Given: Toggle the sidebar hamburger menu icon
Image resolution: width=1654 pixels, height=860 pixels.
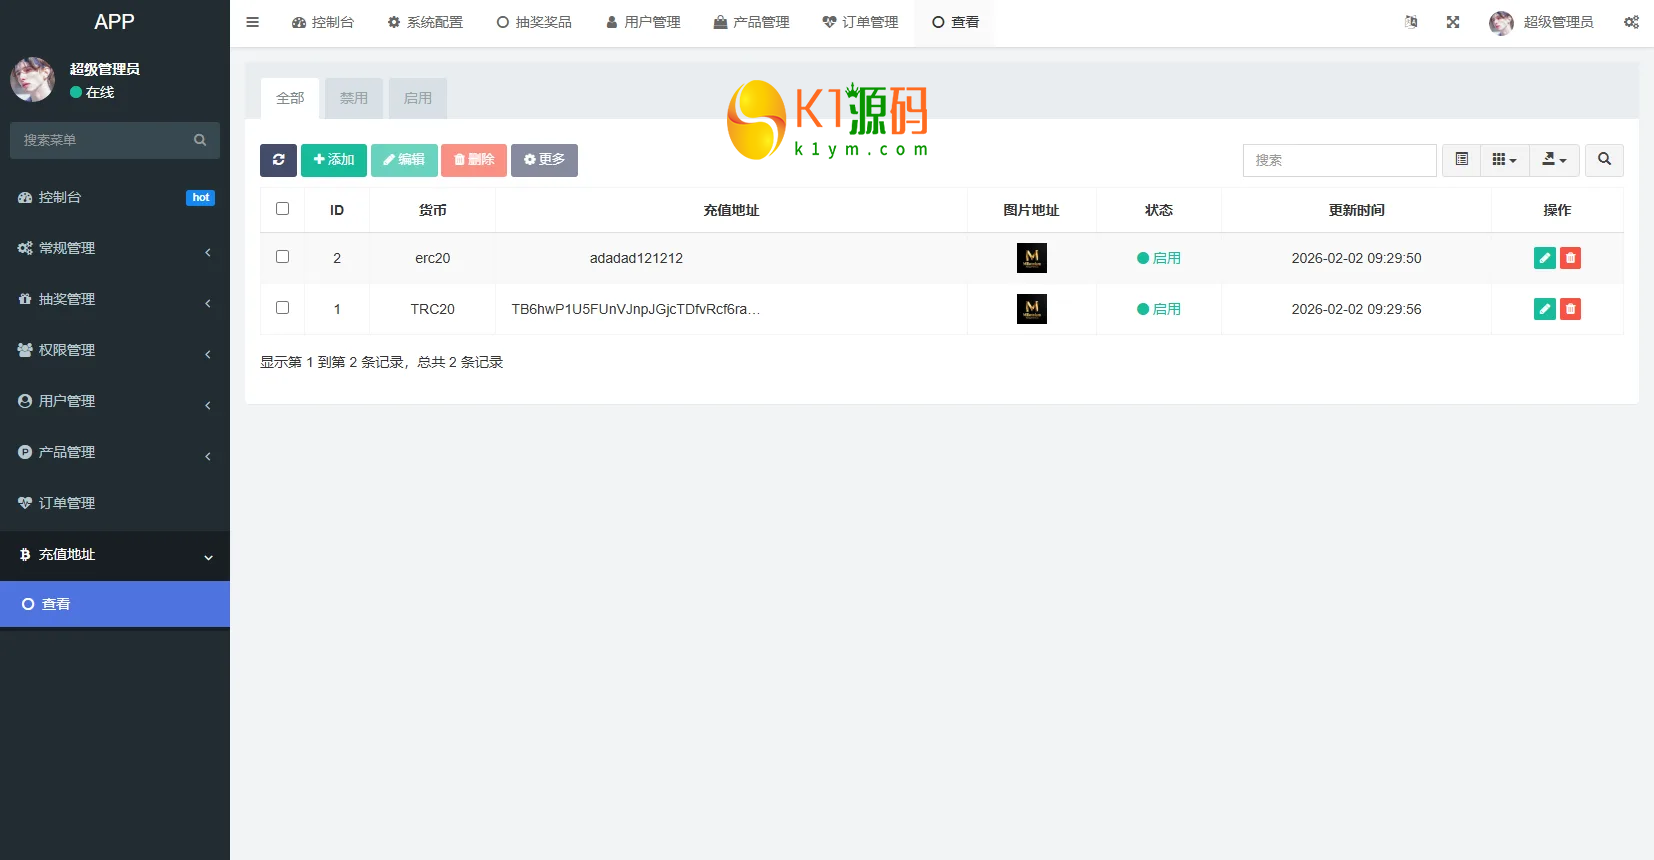Looking at the screenshot, I should (253, 22).
